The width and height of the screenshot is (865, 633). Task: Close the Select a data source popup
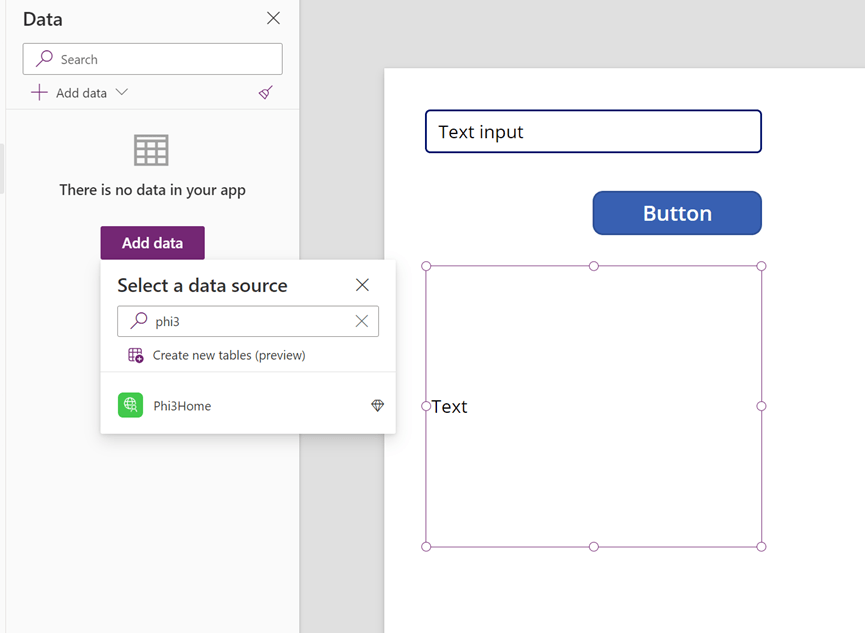[x=362, y=286]
